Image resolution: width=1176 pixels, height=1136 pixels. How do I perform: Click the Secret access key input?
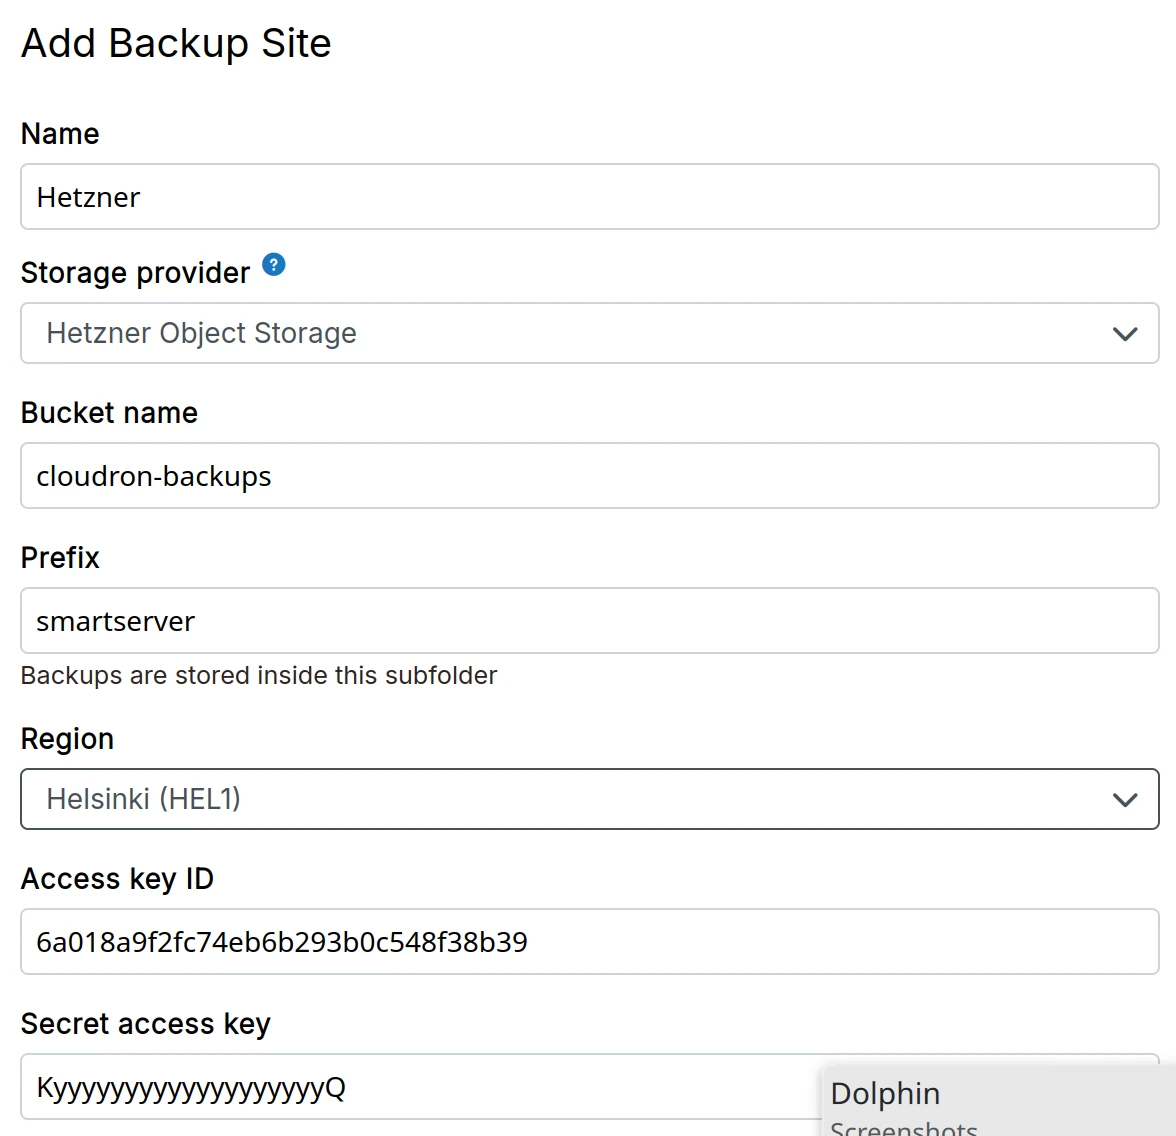(420, 1087)
